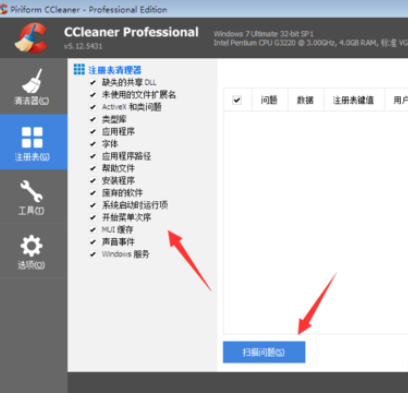This screenshot has width=408, height=393.
Task: Click the CCleaner logo in header
Action: pyautogui.click(x=31, y=38)
